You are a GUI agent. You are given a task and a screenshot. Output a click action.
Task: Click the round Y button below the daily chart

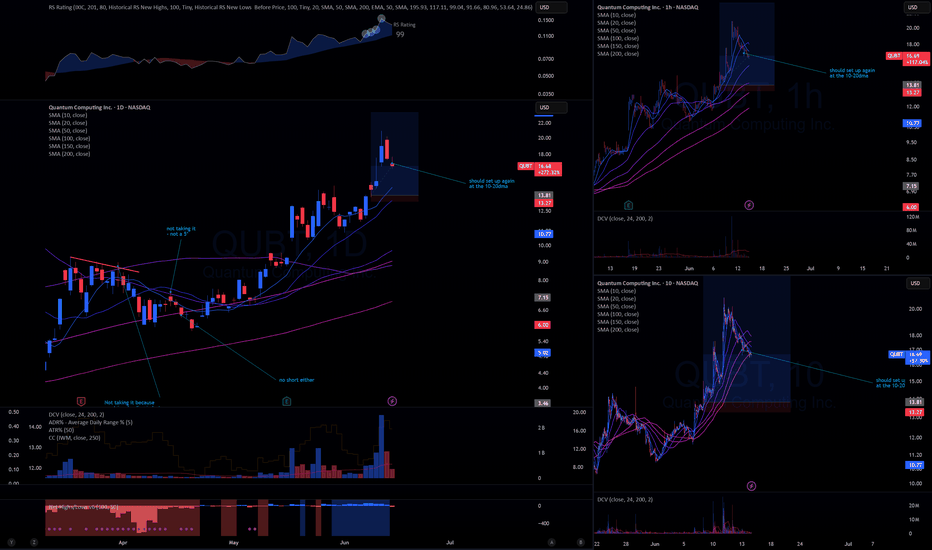tap(12, 542)
